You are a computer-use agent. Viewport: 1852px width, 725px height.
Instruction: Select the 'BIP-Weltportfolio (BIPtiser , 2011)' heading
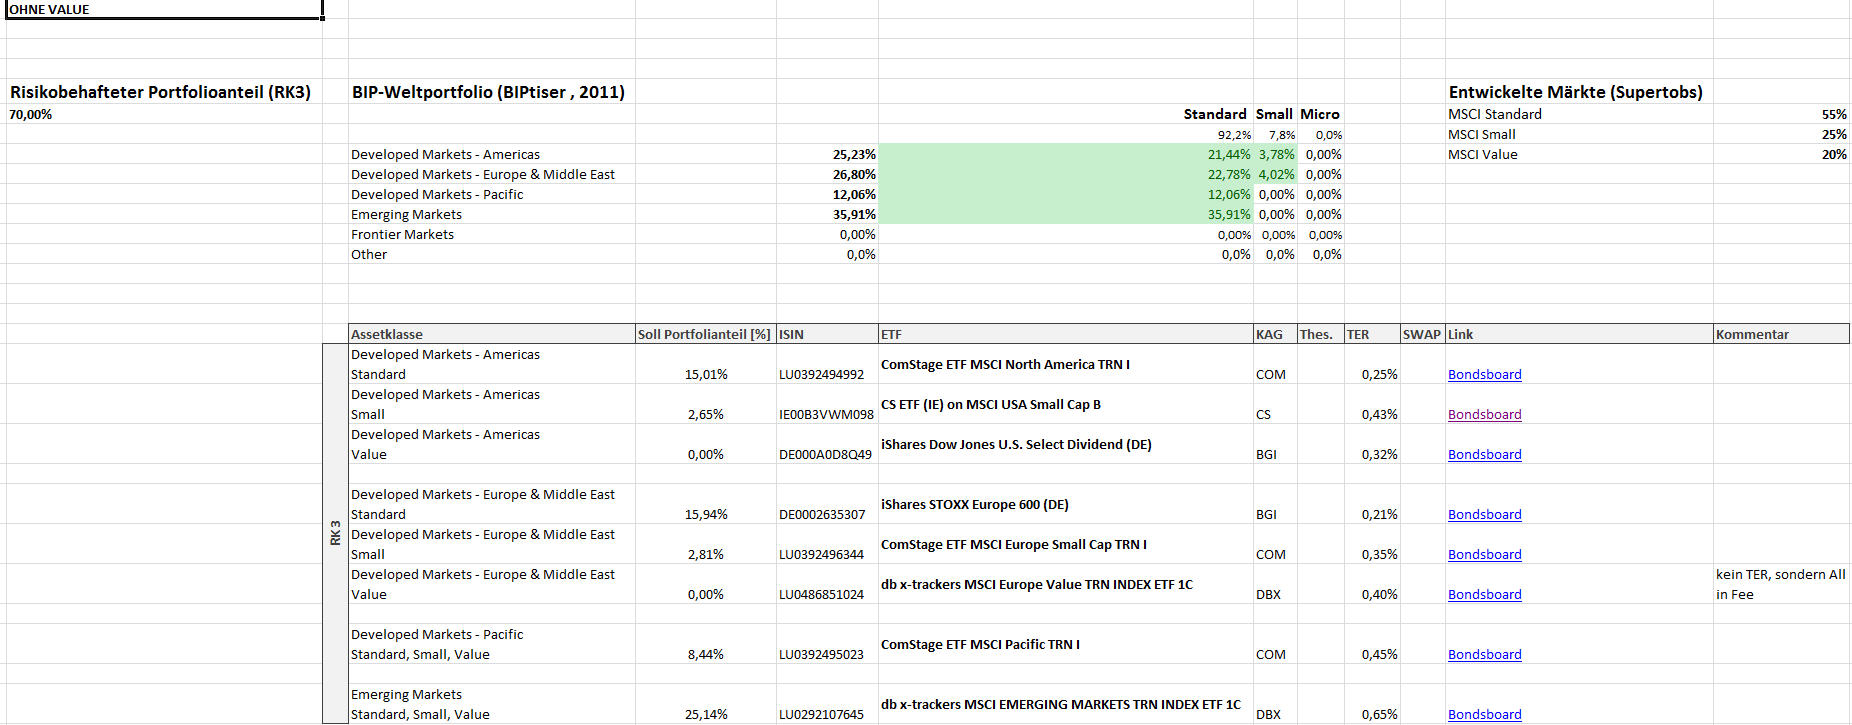(x=488, y=92)
